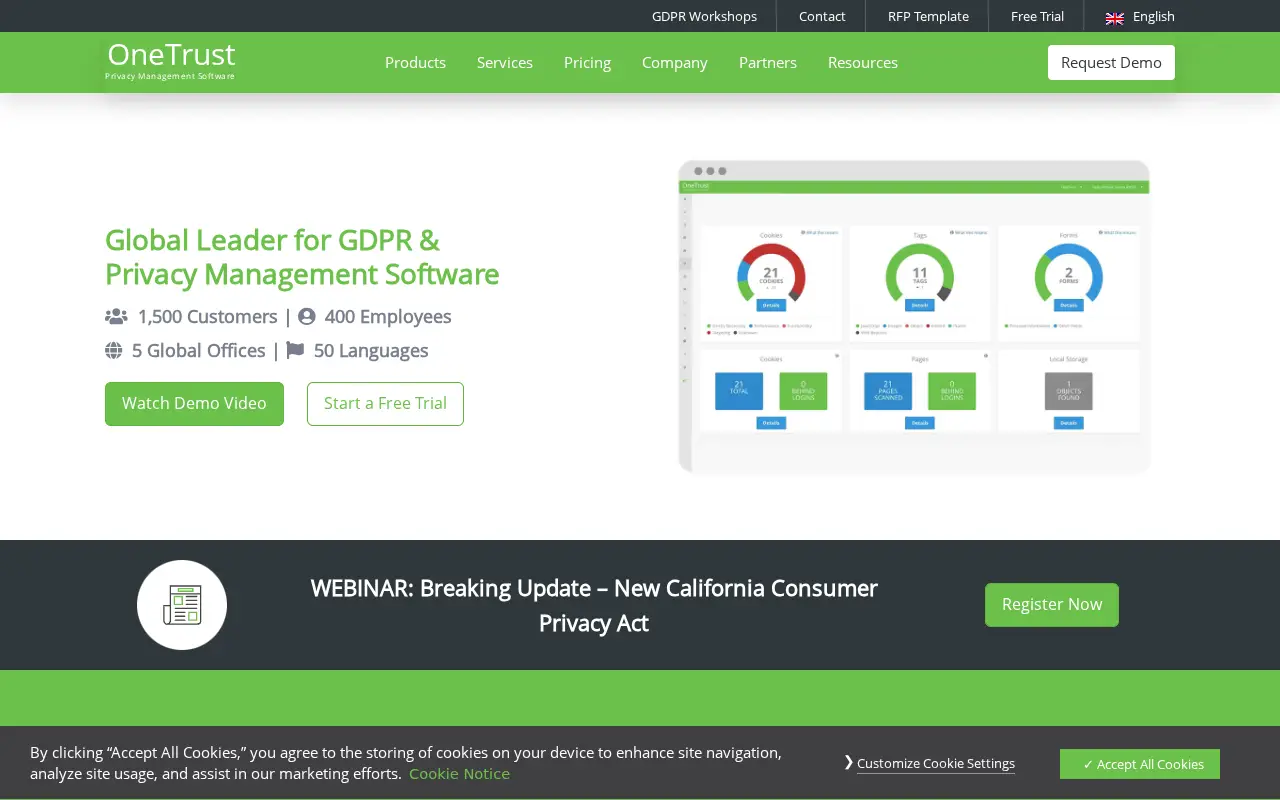Viewport: 1280px width, 800px height.
Task: Click the Global Leader for GDPR heading
Action: pos(302,257)
